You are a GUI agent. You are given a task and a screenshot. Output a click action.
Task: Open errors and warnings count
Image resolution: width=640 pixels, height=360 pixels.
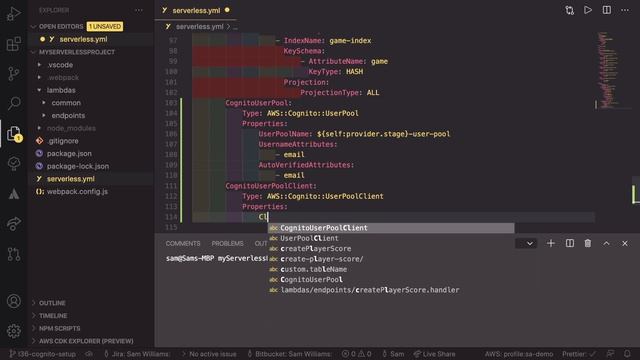click(x=357, y=354)
